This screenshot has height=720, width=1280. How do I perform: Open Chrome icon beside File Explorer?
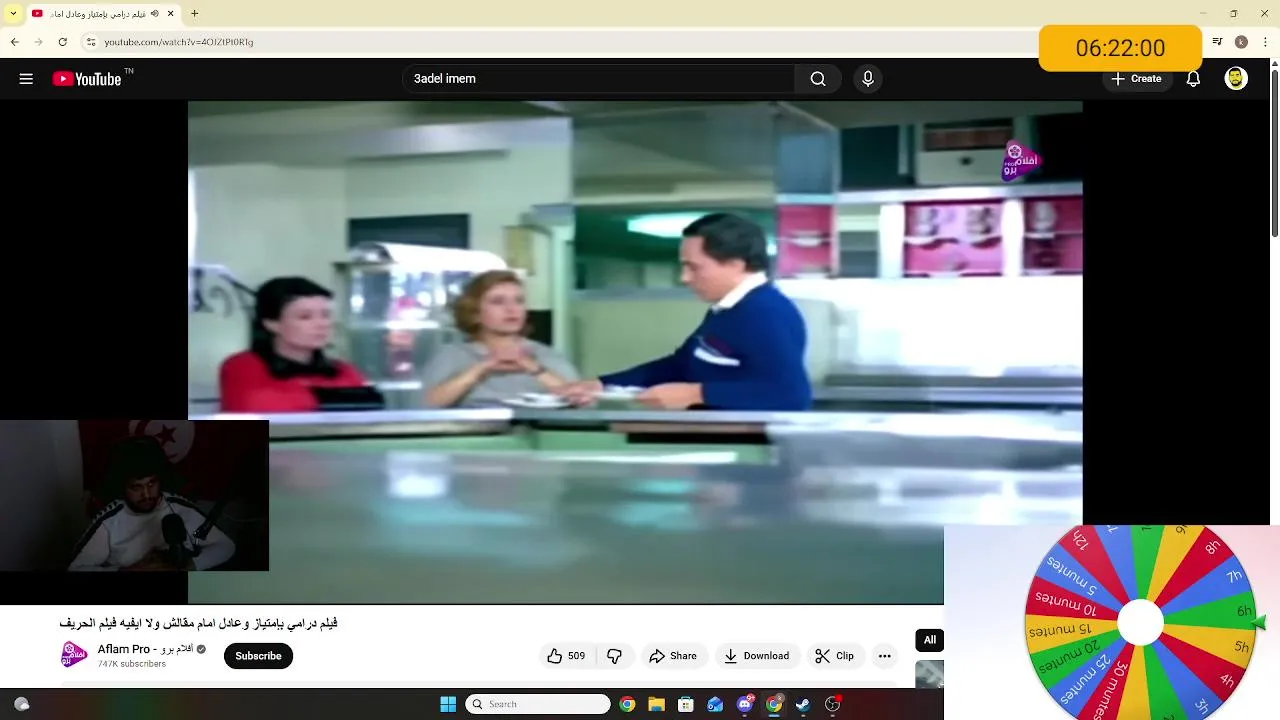coord(627,704)
